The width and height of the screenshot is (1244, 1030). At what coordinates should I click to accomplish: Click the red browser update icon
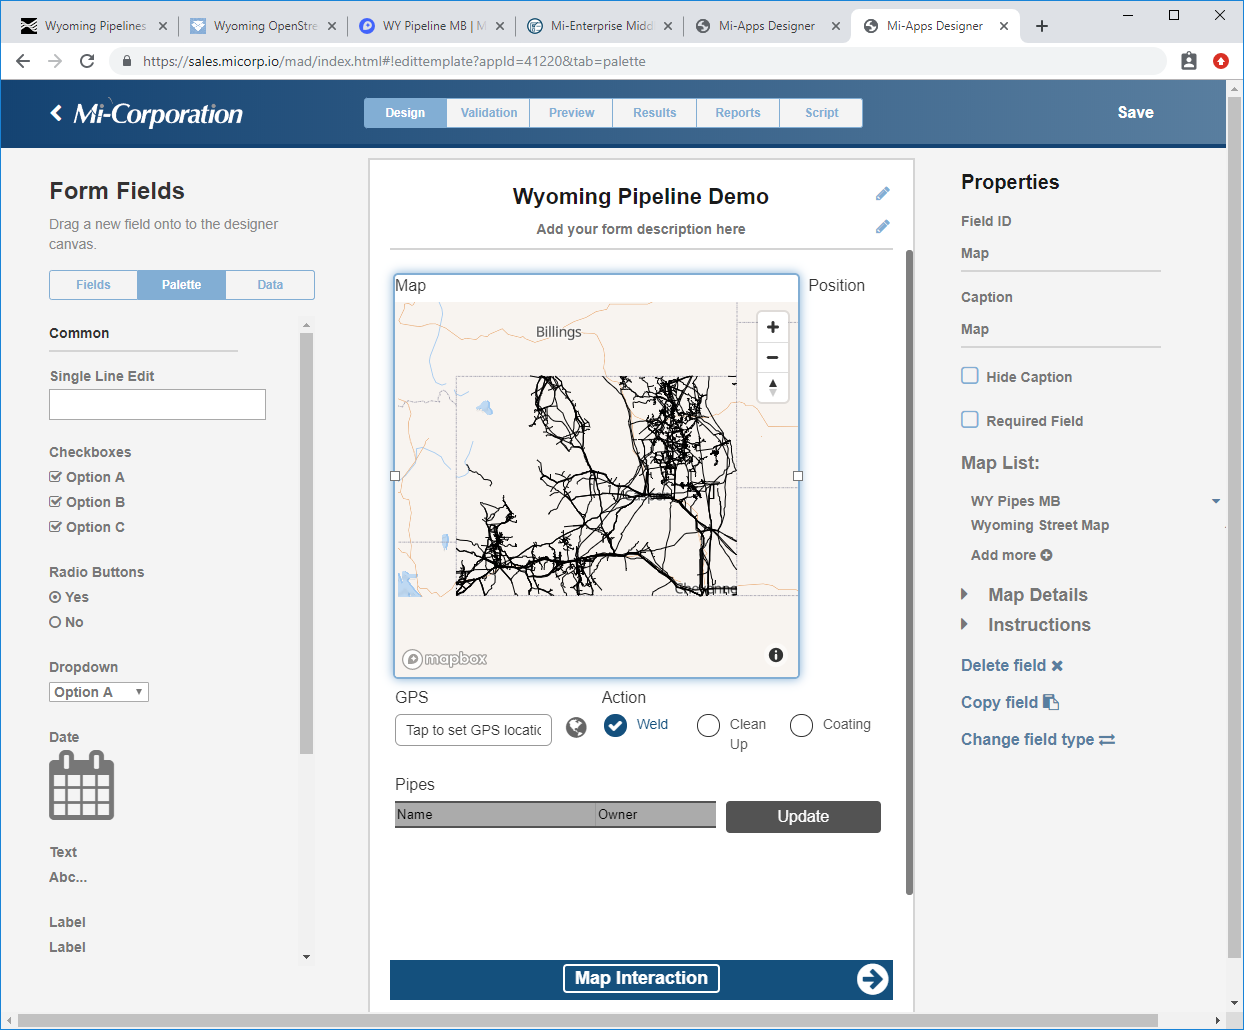1221,61
